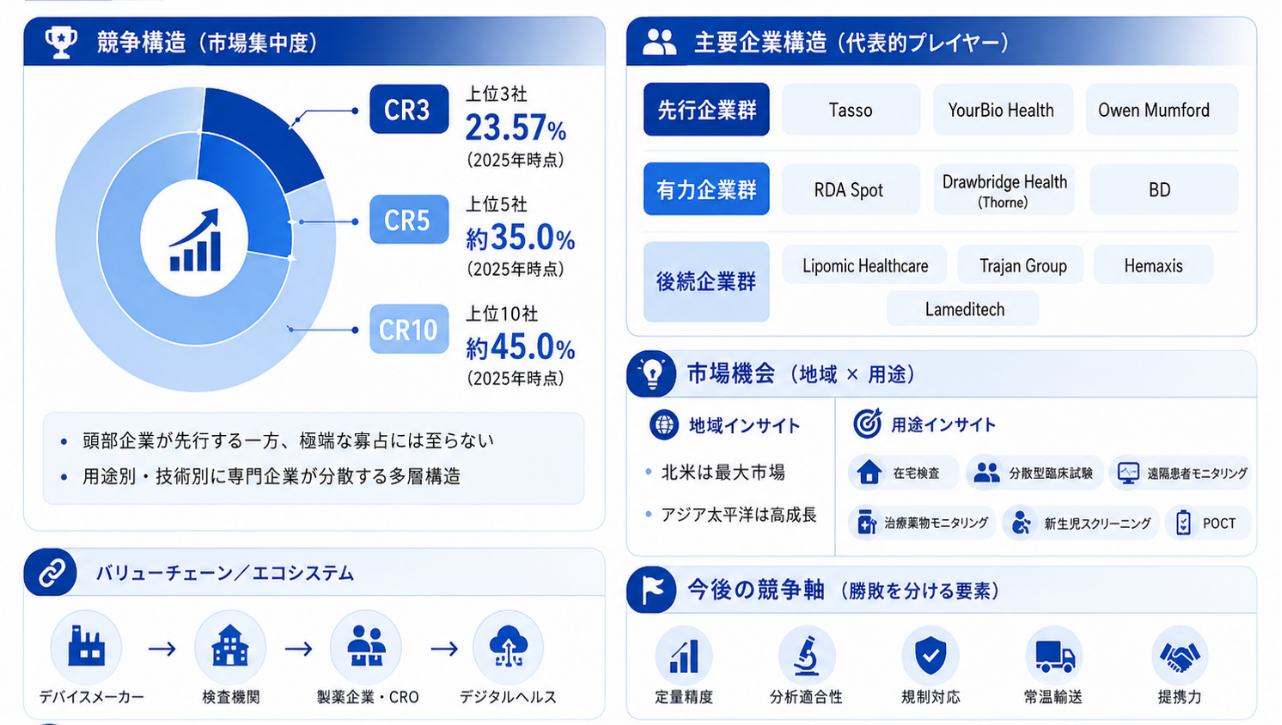Click the 検査機関 label text
This screenshot has width=1282, height=725.
coord(230,697)
